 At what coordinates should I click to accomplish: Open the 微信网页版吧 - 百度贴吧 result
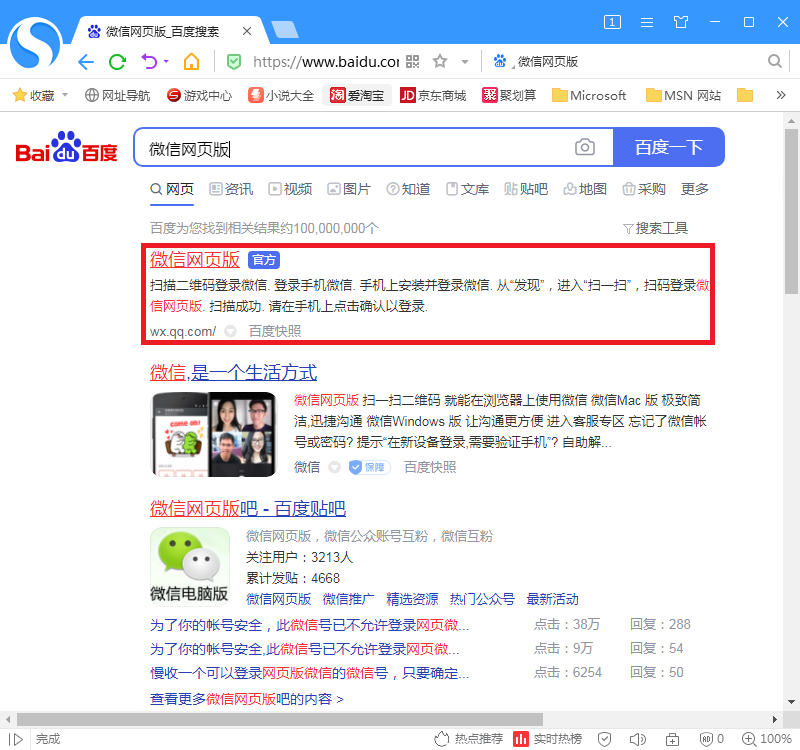[x=248, y=509]
